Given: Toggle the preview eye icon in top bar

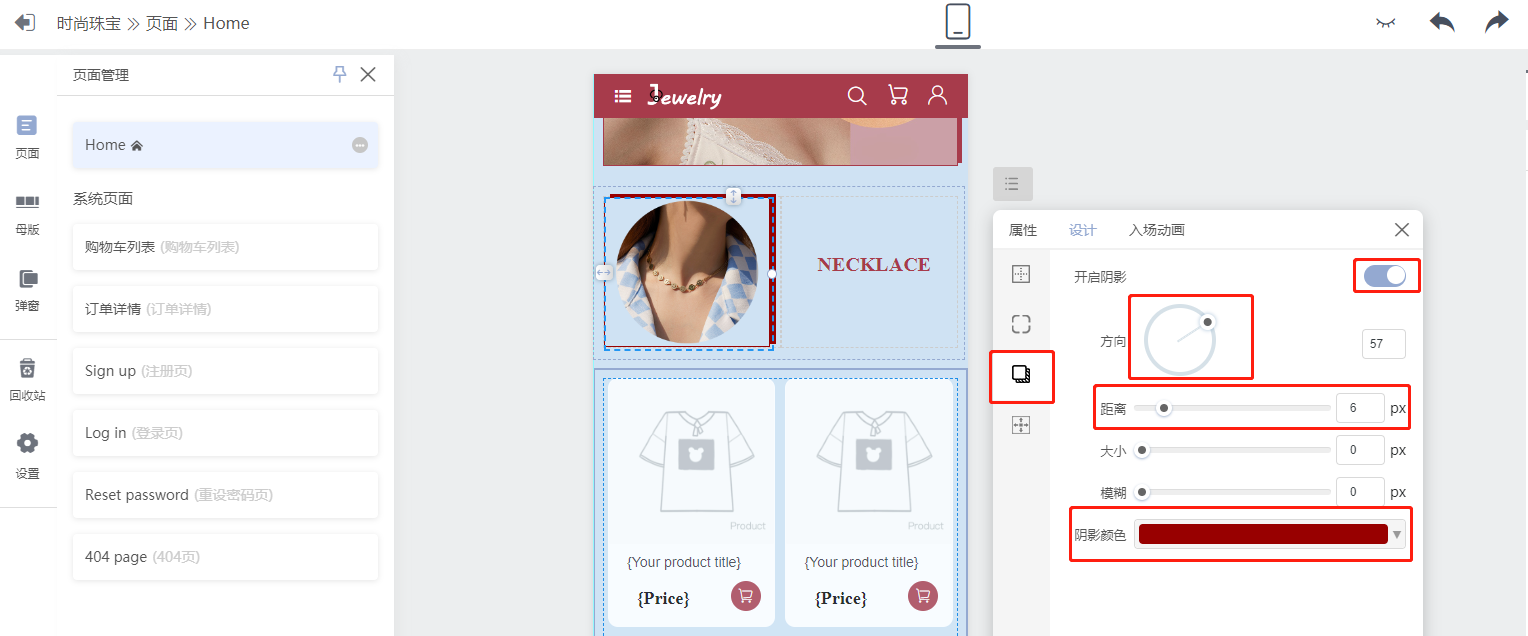Looking at the screenshot, I should click(1385, 23).
